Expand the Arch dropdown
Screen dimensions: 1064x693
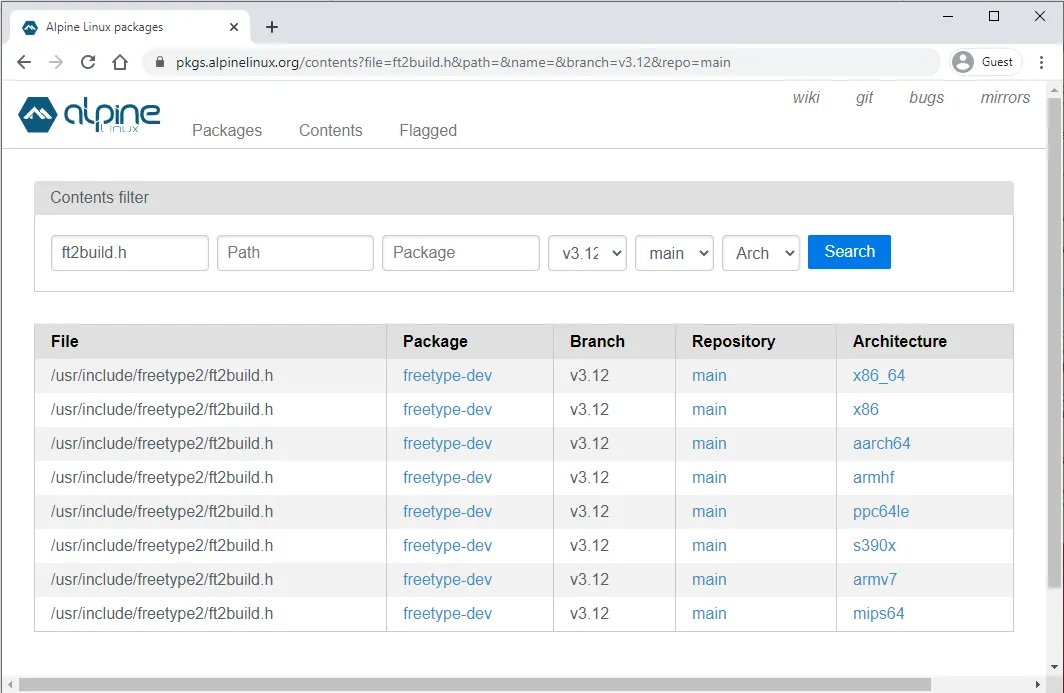click(x=761, y=253)
